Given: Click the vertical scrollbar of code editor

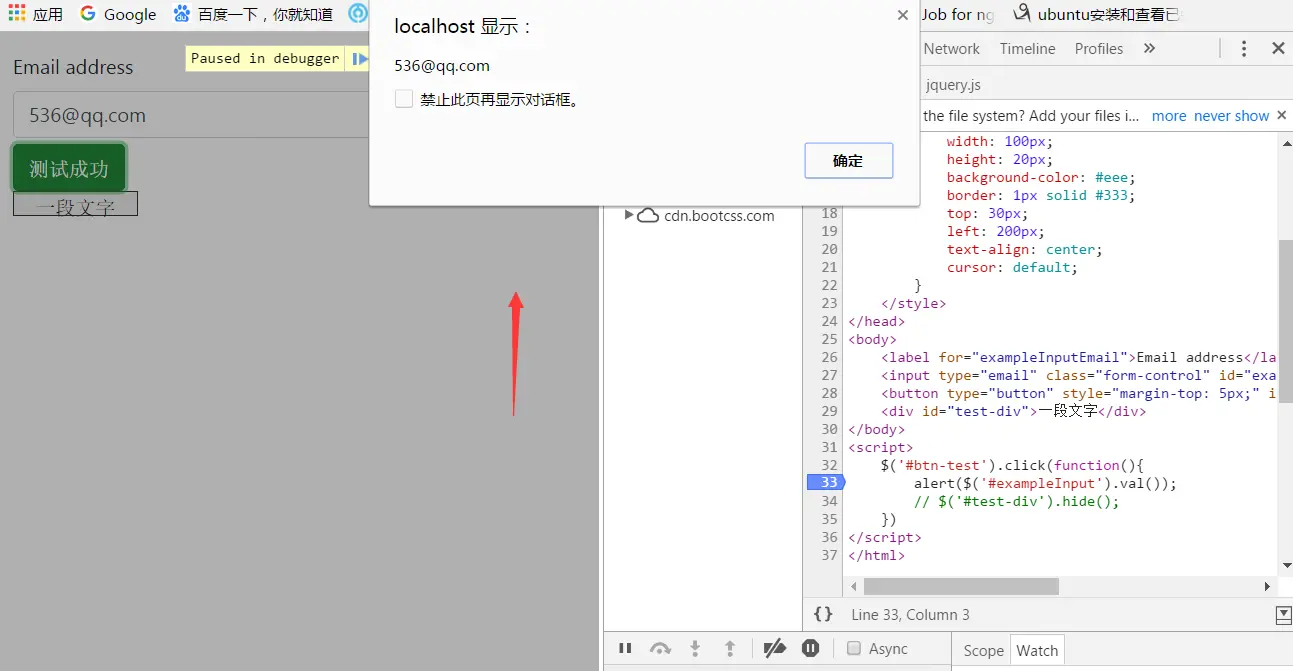Looking at the screenshot, I should click(x=1285, y=320).
